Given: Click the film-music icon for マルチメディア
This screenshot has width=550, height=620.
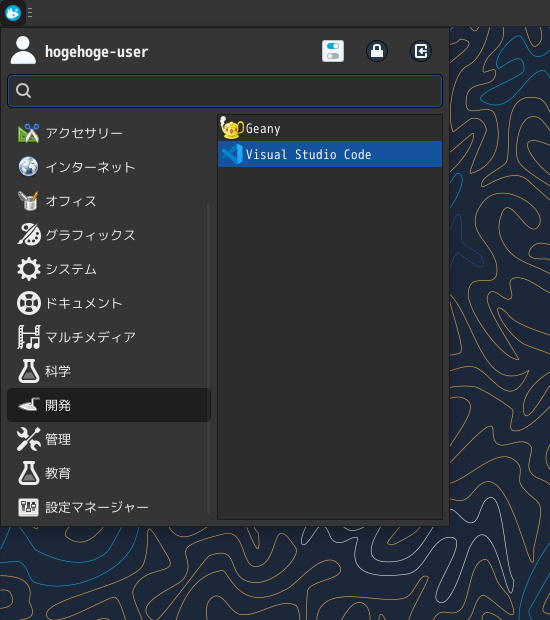Looking at the screenshot, I should [x=28, y=337].
